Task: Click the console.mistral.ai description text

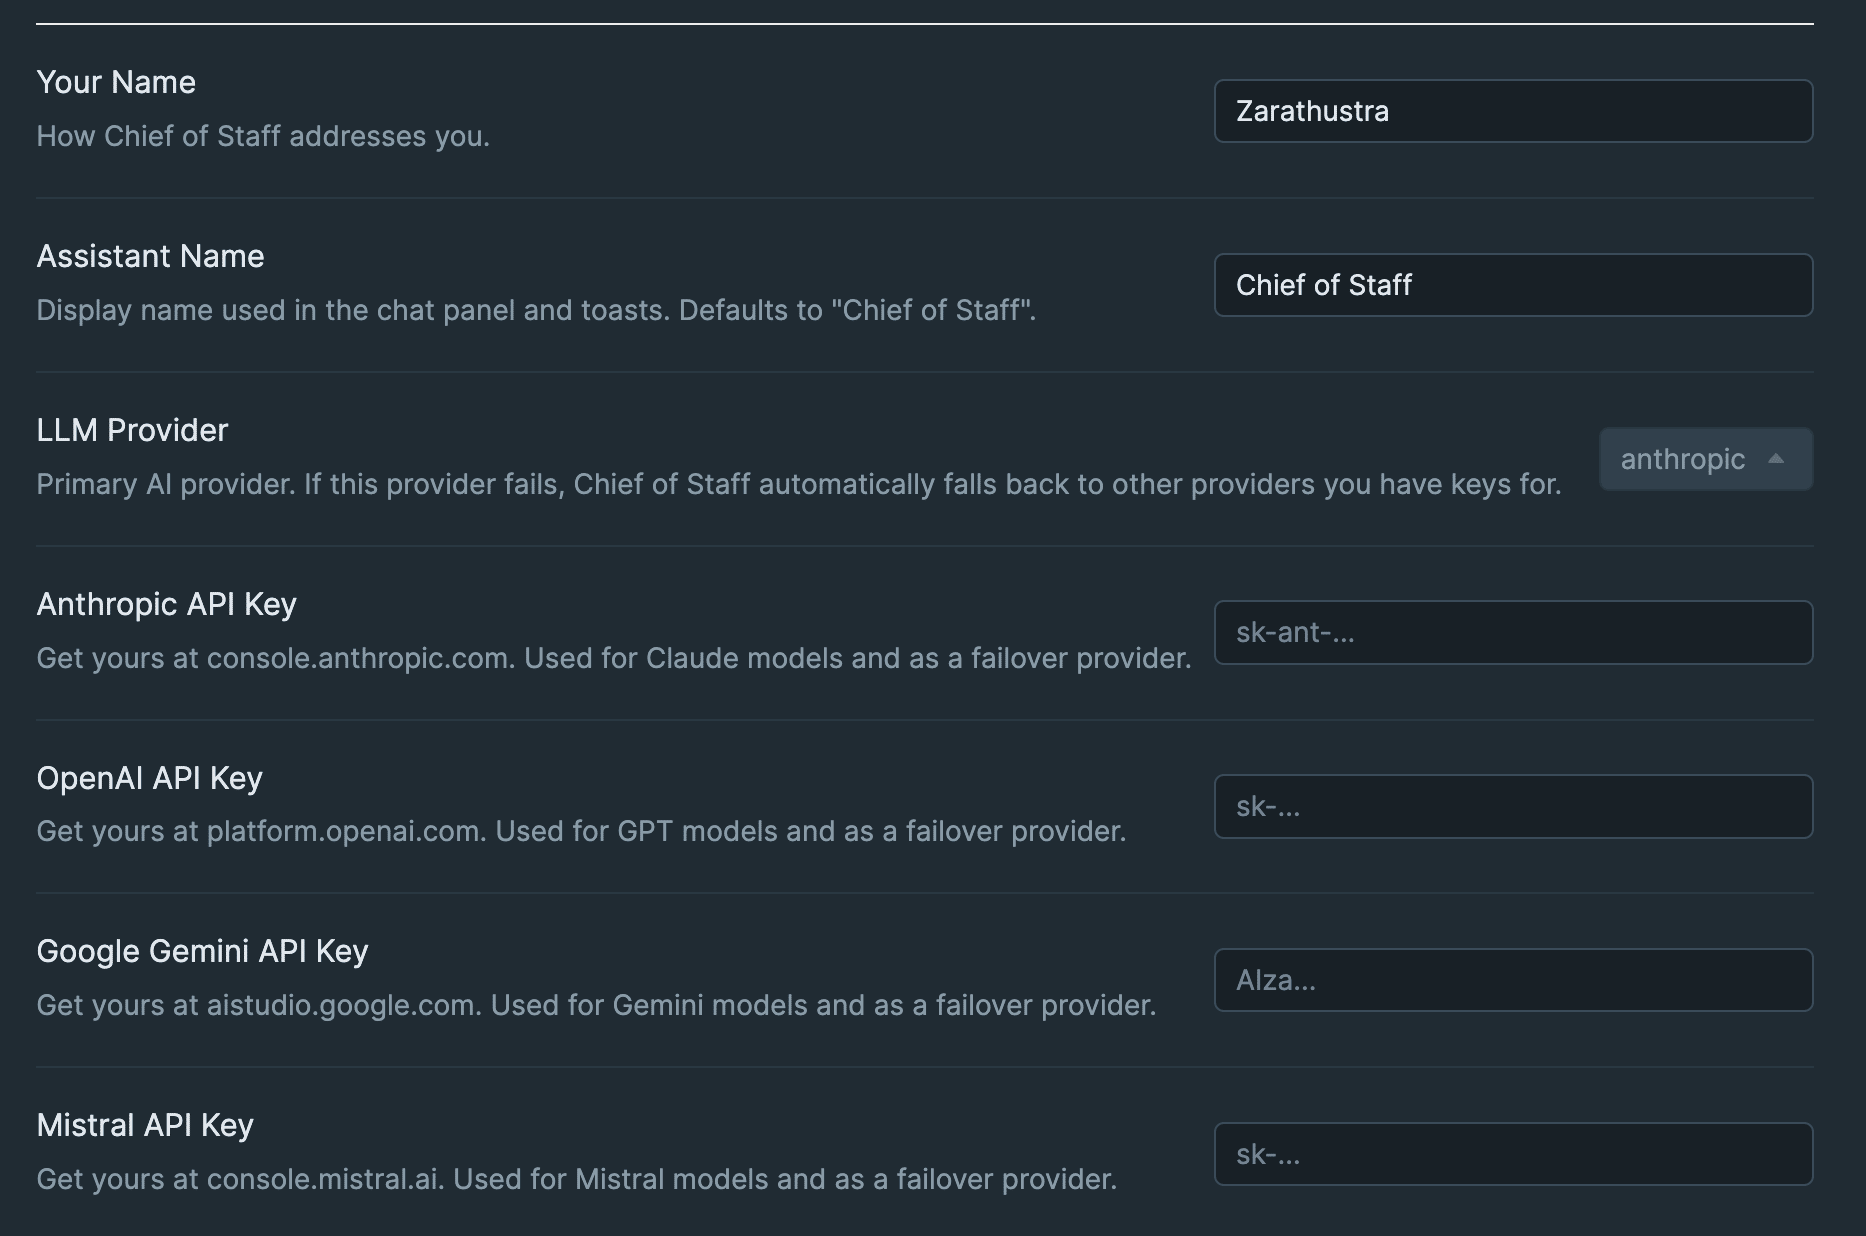Action: point(323,1179)
